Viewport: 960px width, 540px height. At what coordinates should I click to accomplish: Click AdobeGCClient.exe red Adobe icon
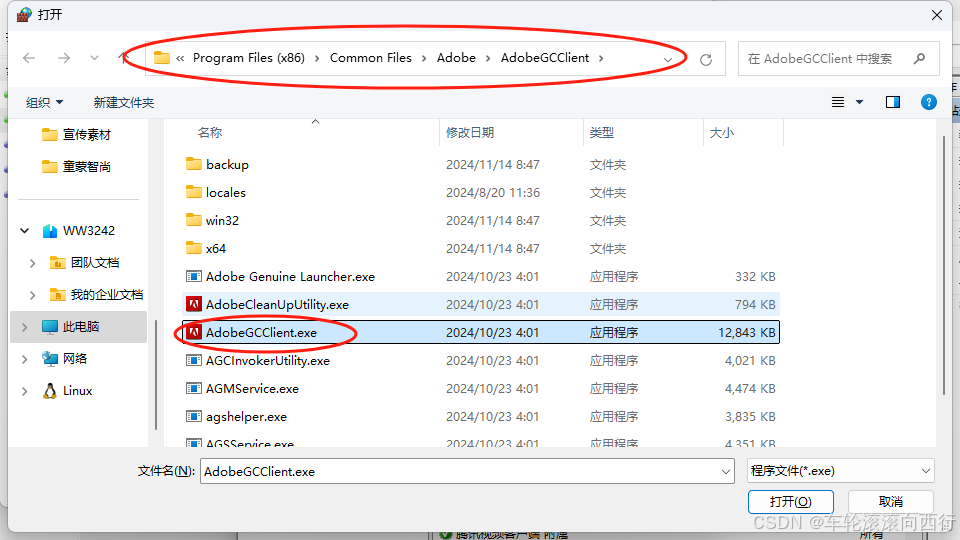click(193, 332)
